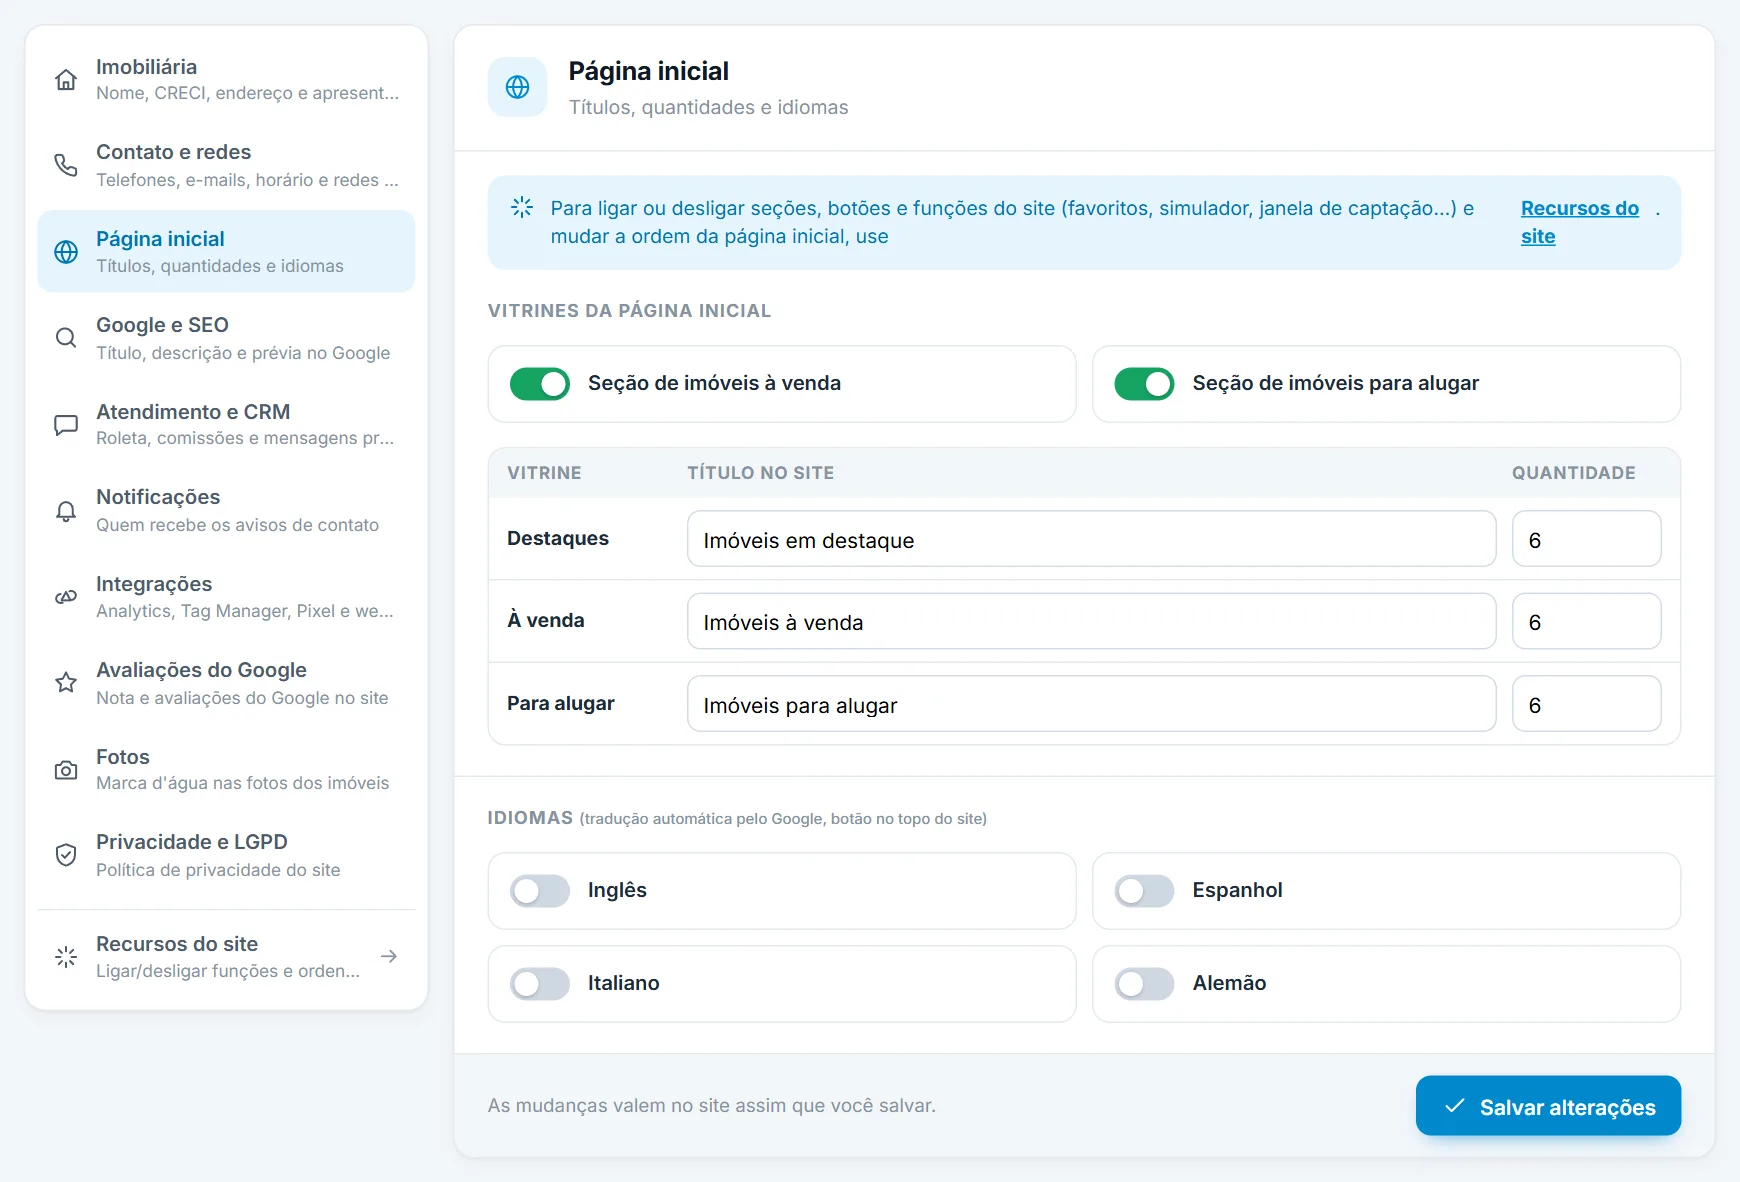The image size is (1740, 1182).
Task: Click the Salvar alterações button
Action: pos(1548,1106)
